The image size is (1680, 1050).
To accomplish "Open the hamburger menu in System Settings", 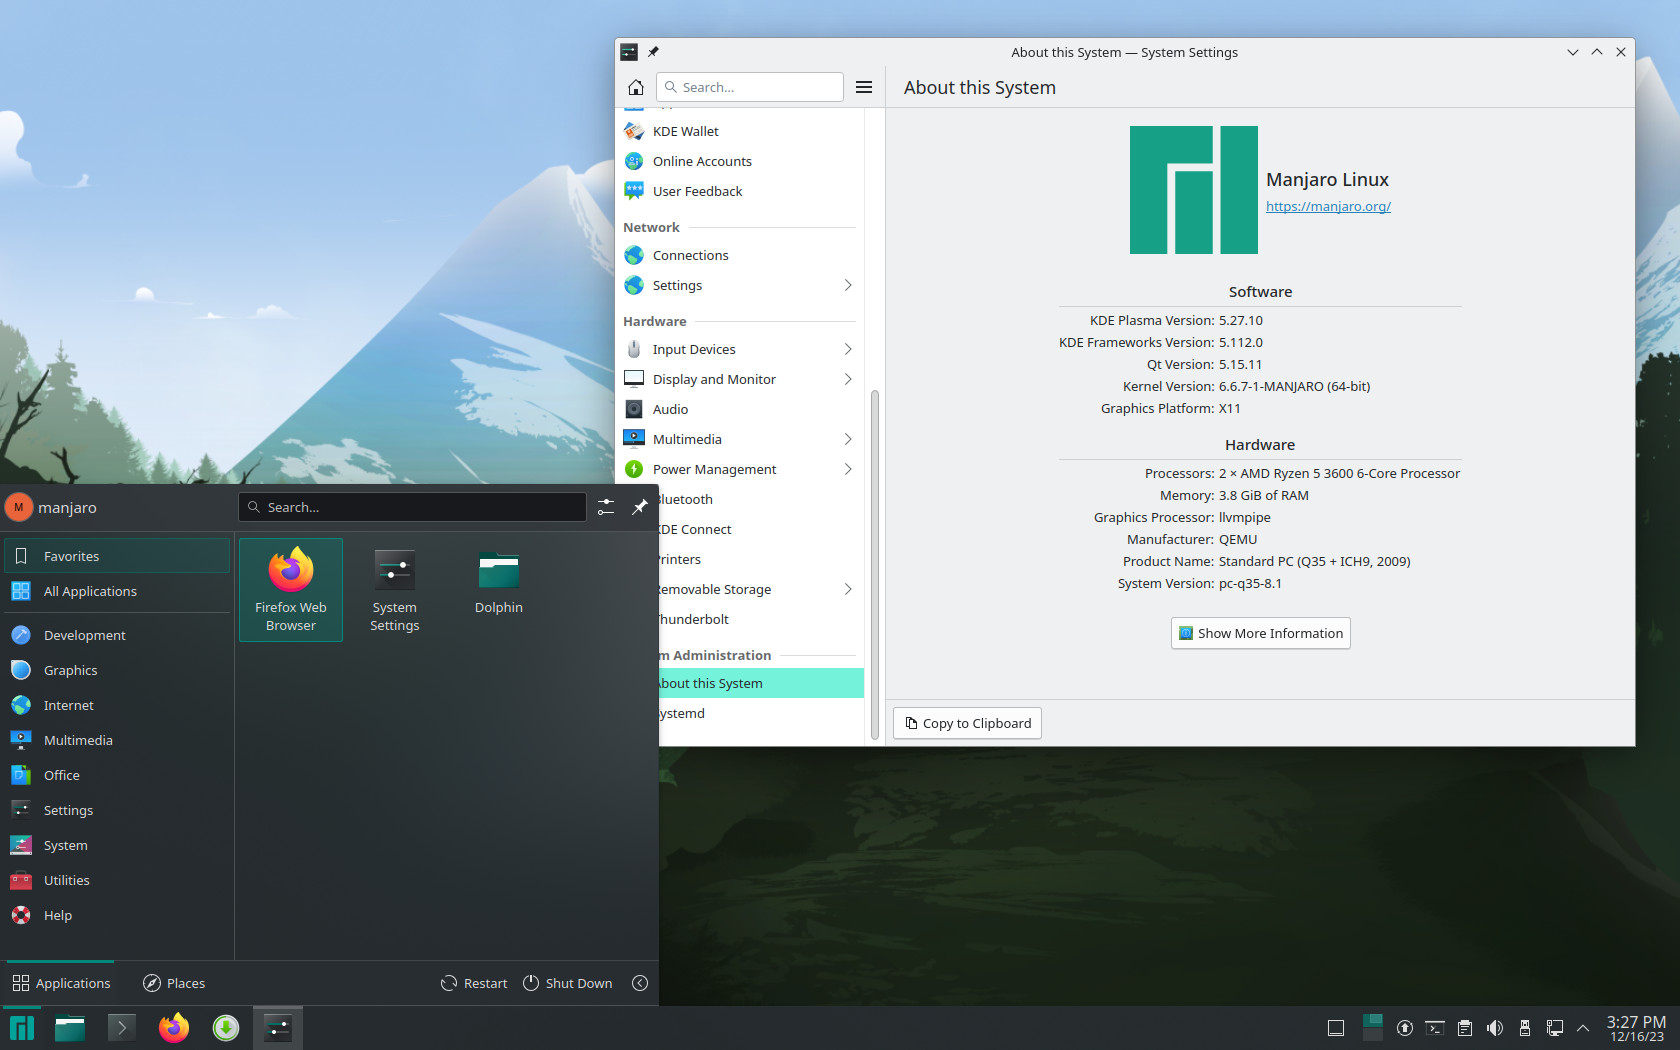I will [x=864, y=87].
